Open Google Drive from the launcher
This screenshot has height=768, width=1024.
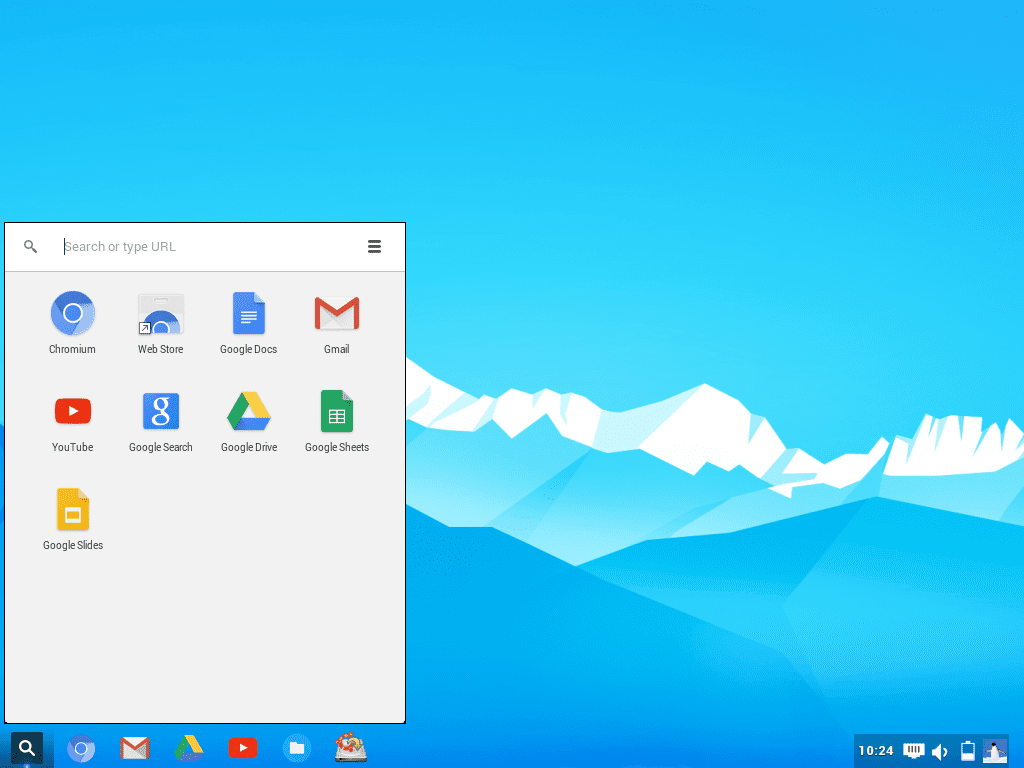click(x=248, y=411)
